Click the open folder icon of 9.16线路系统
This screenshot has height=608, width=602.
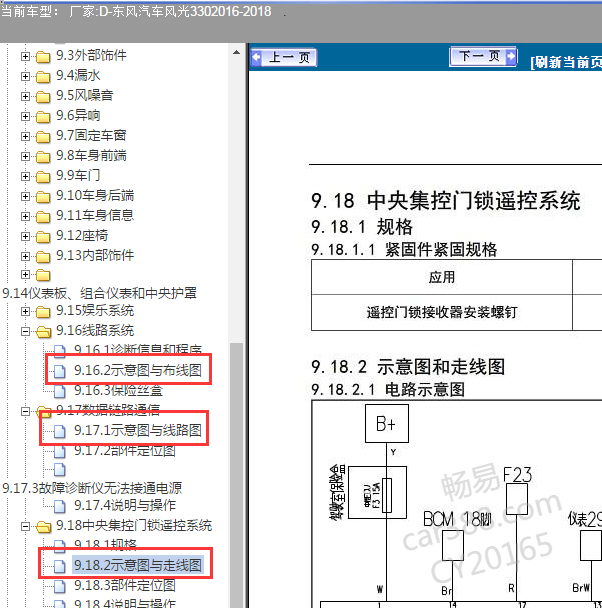(43, 332)
